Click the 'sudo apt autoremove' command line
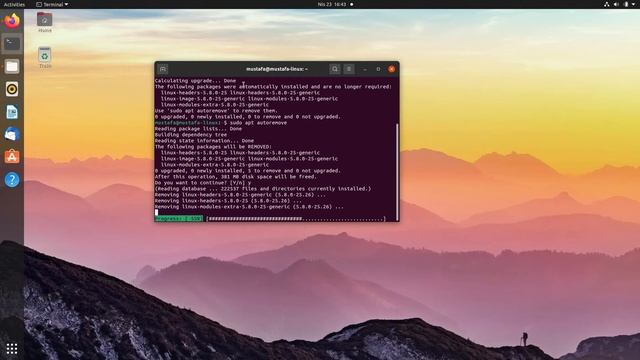640x360 pixels. tap(221, 122)
